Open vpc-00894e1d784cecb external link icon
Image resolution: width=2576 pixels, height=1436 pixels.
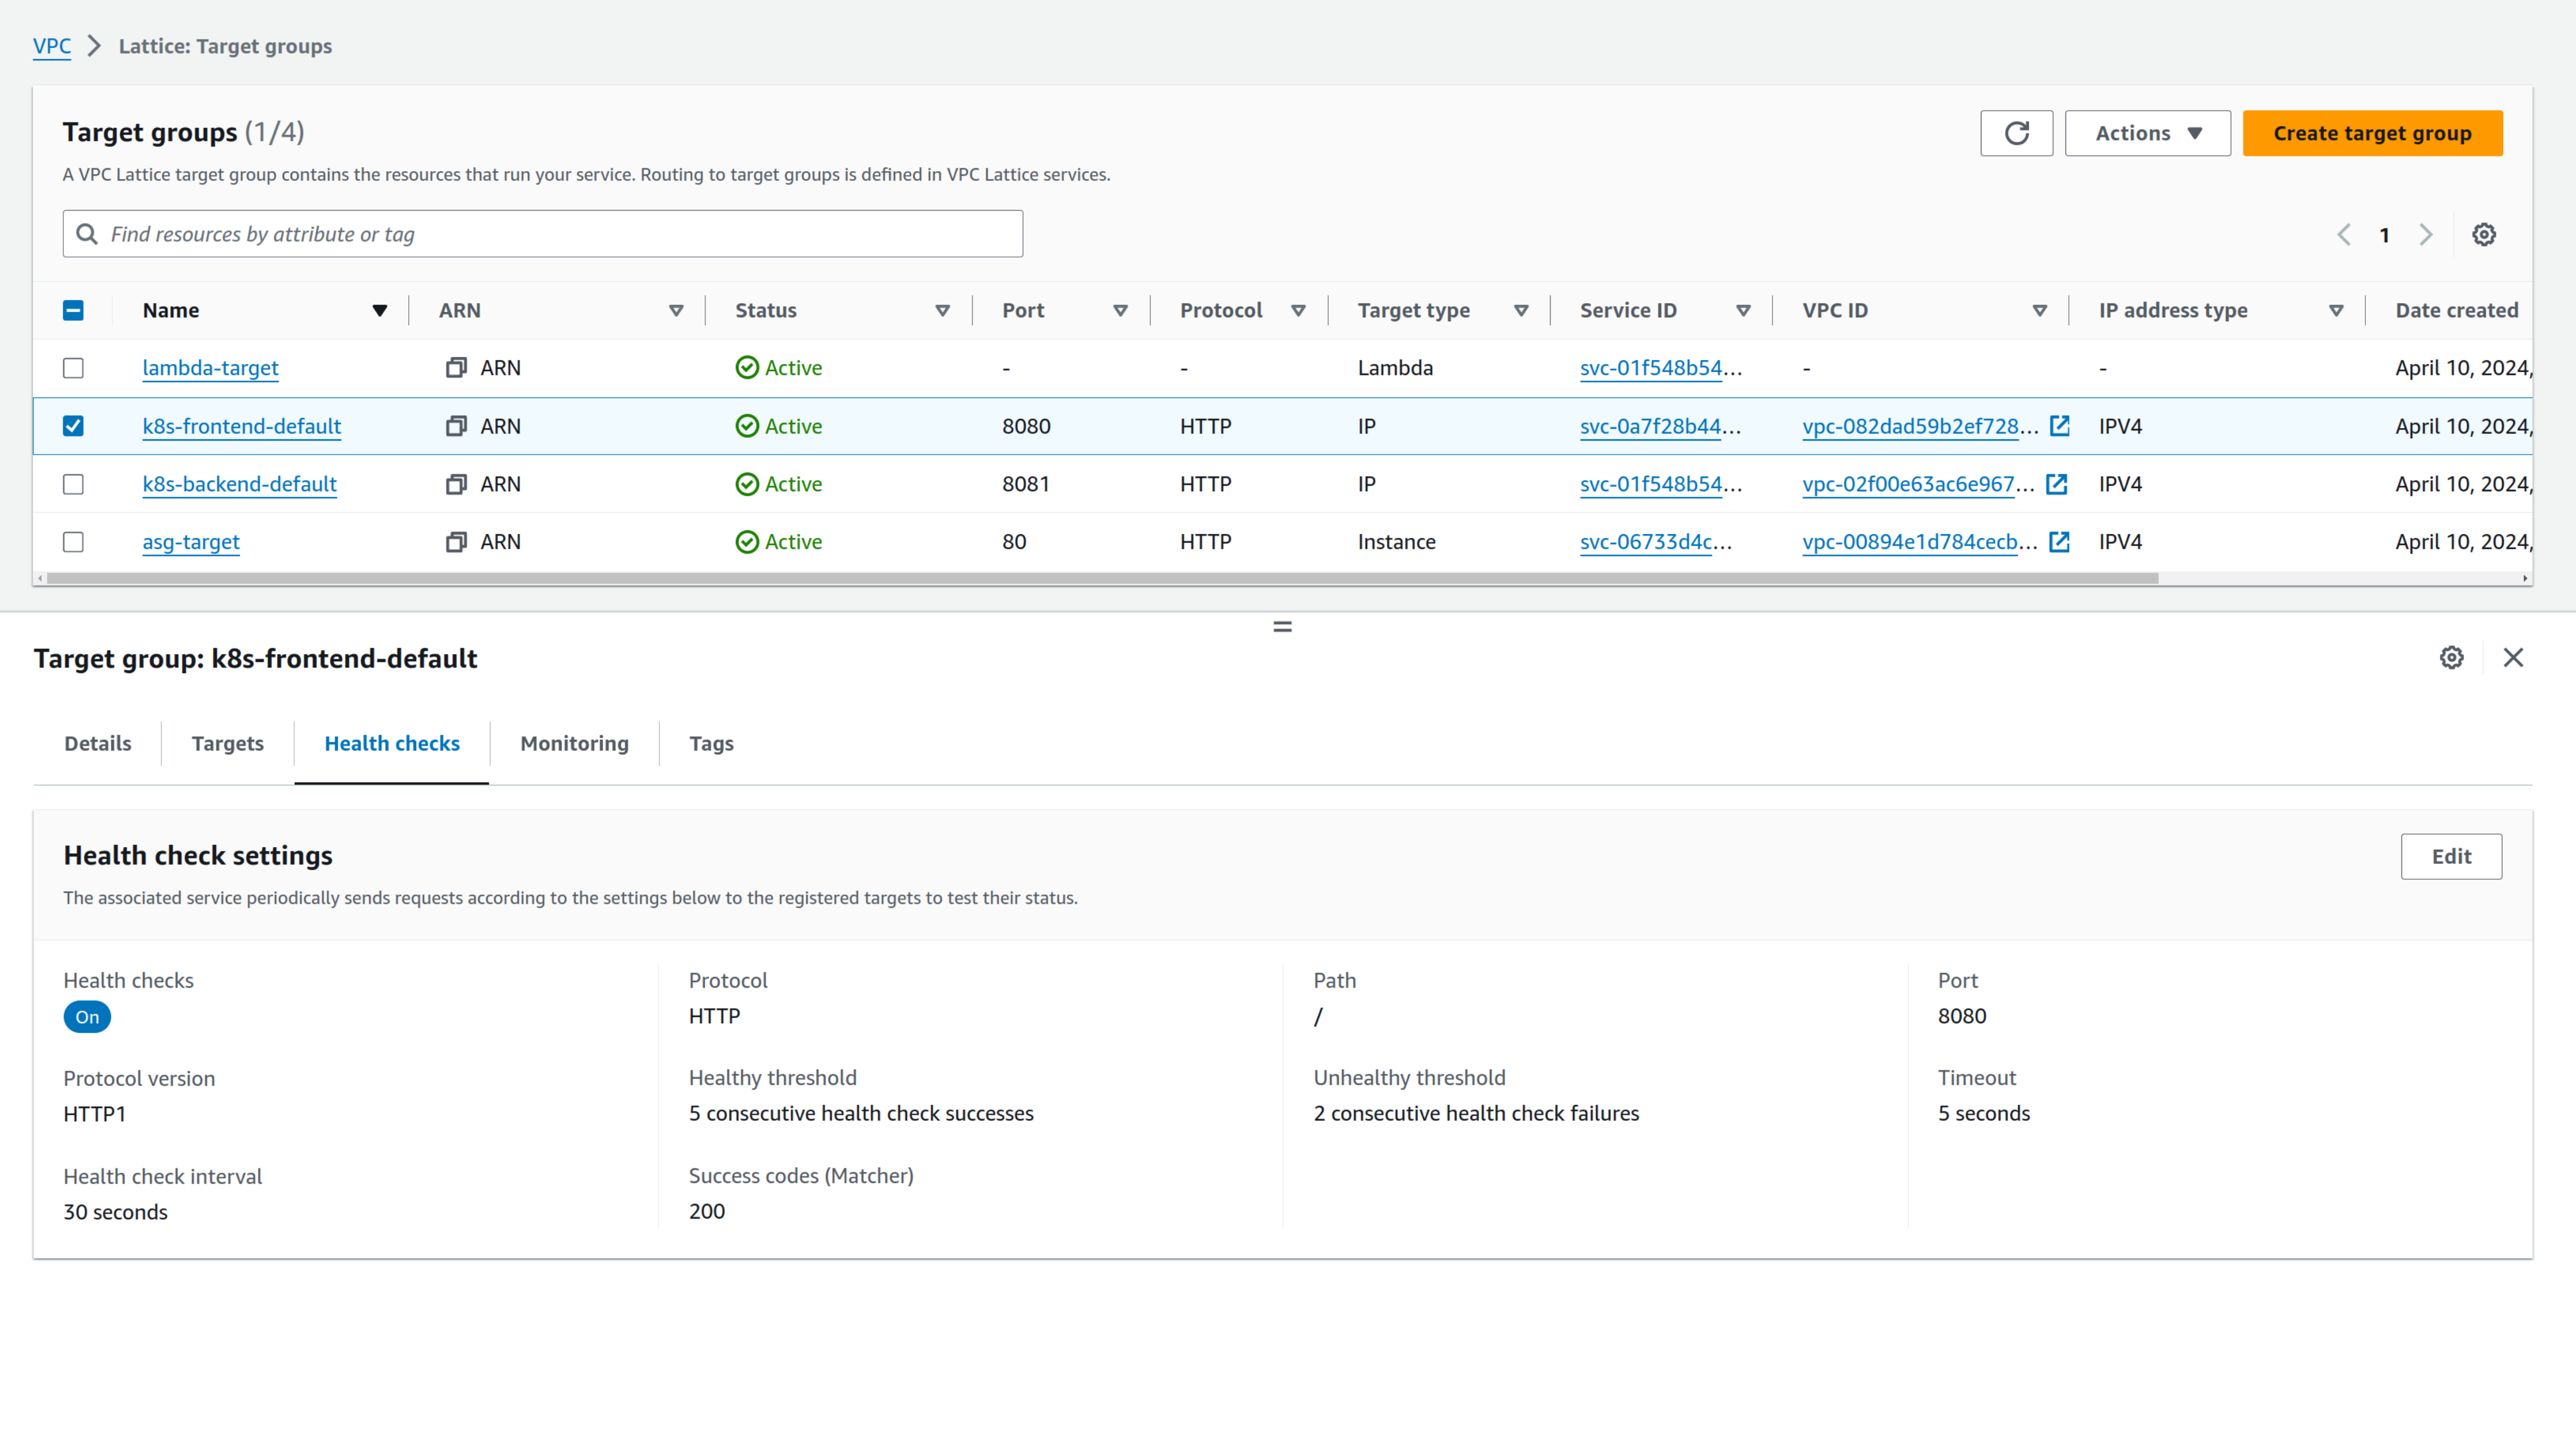click(2059, 542)
